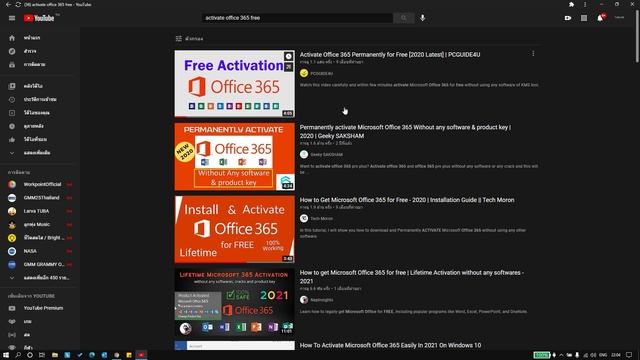Play Free Activation Office 365 thumbnail
The width and height of the screenshot is (640, 360).
click(235, 84)
